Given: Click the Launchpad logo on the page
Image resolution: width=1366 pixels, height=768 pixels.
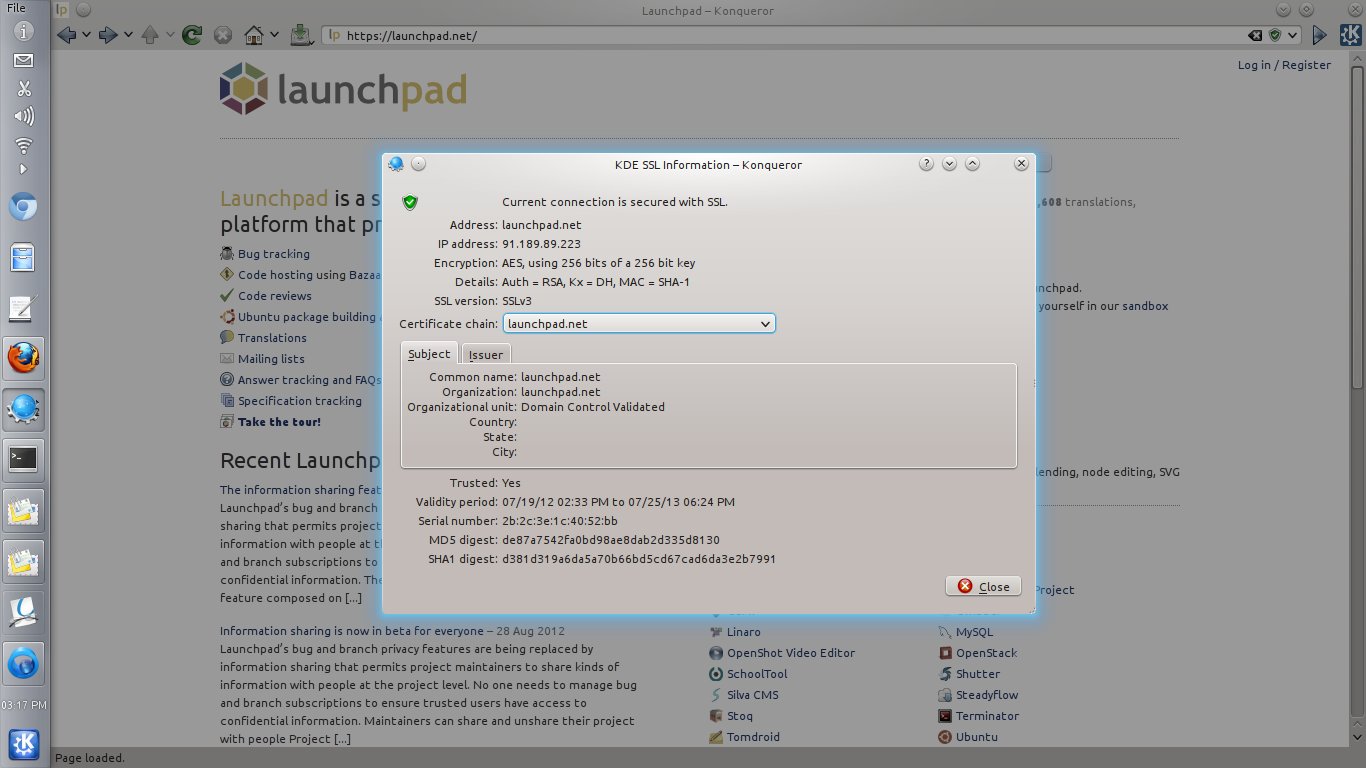Looking at the screenshot, I should (343, 88).
